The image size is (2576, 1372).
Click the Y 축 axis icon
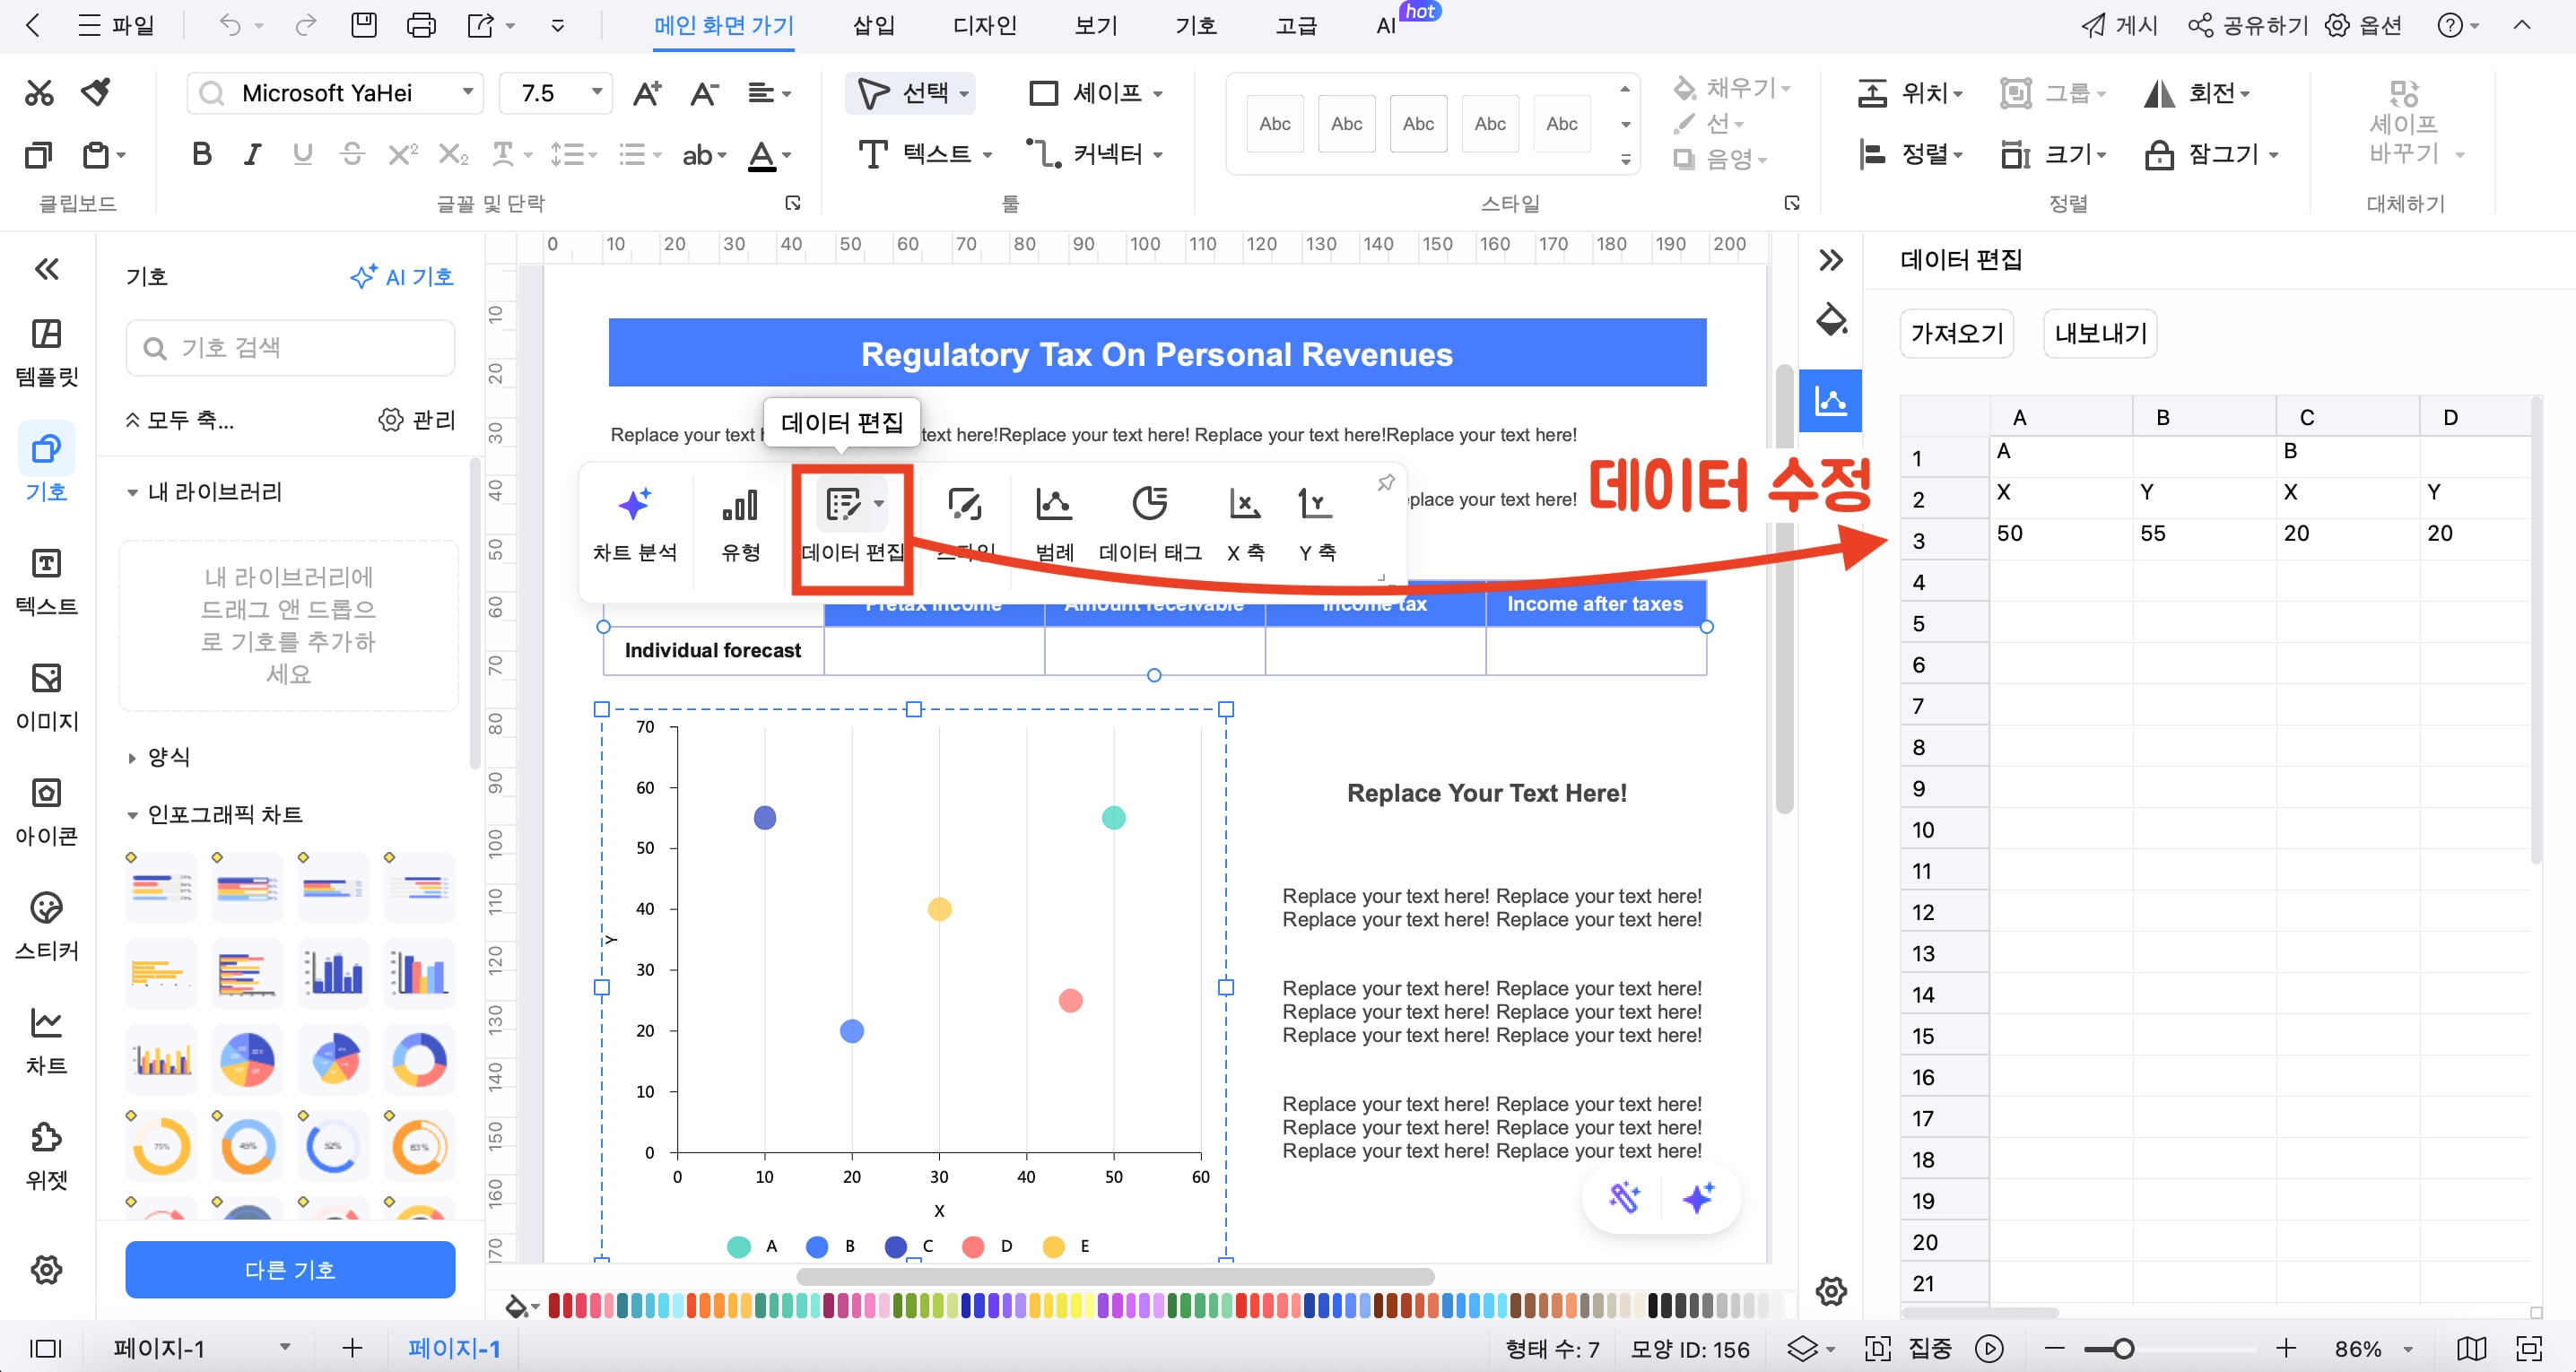click(1315, 506)
